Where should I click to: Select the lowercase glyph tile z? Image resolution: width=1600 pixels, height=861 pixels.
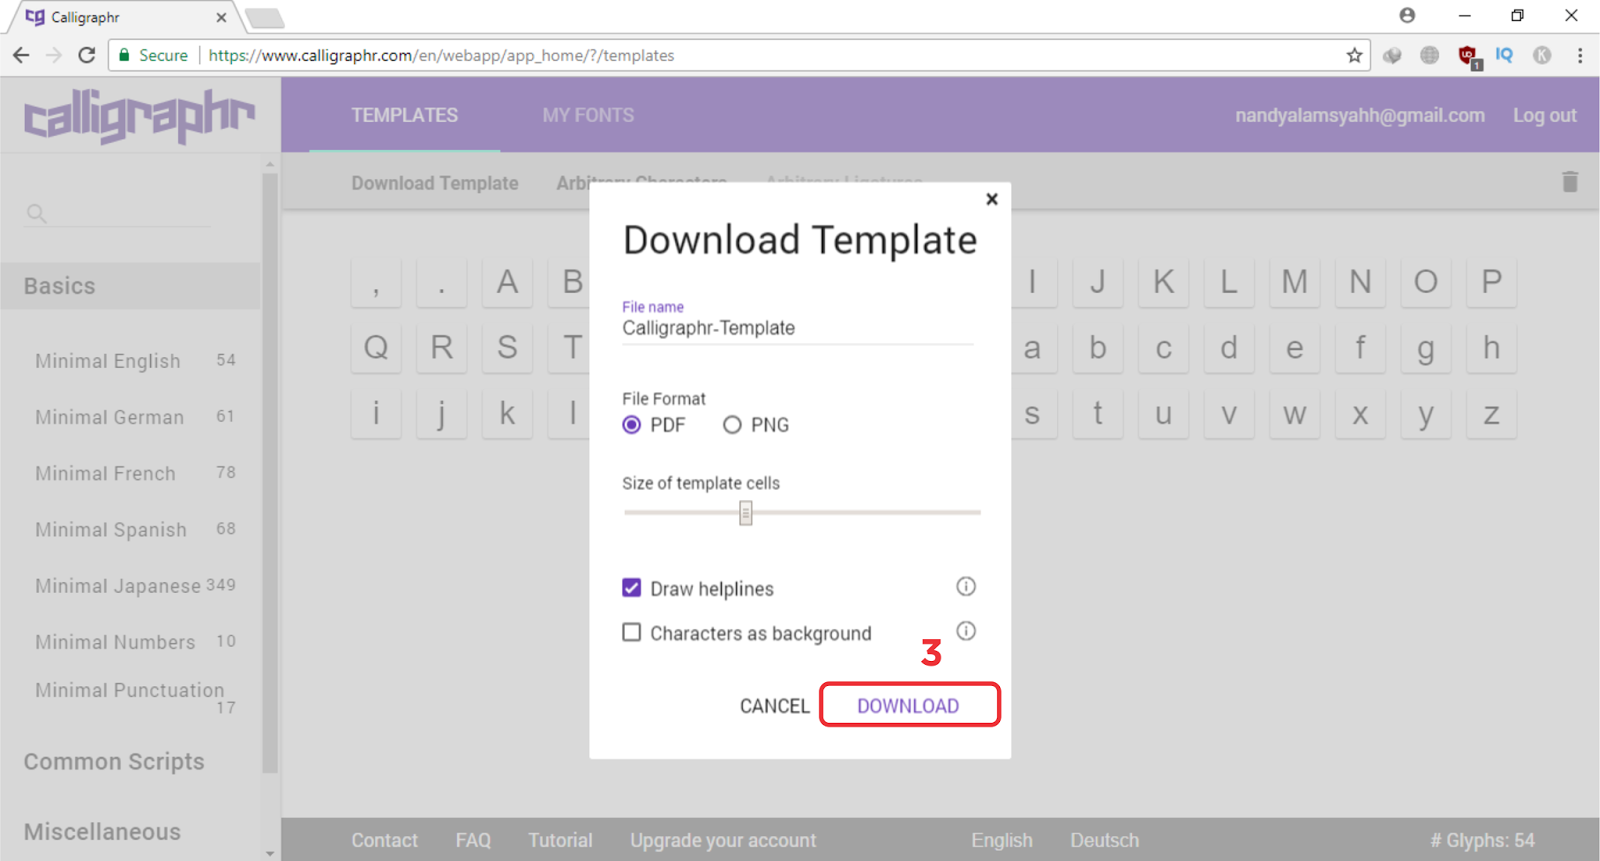1491,414
